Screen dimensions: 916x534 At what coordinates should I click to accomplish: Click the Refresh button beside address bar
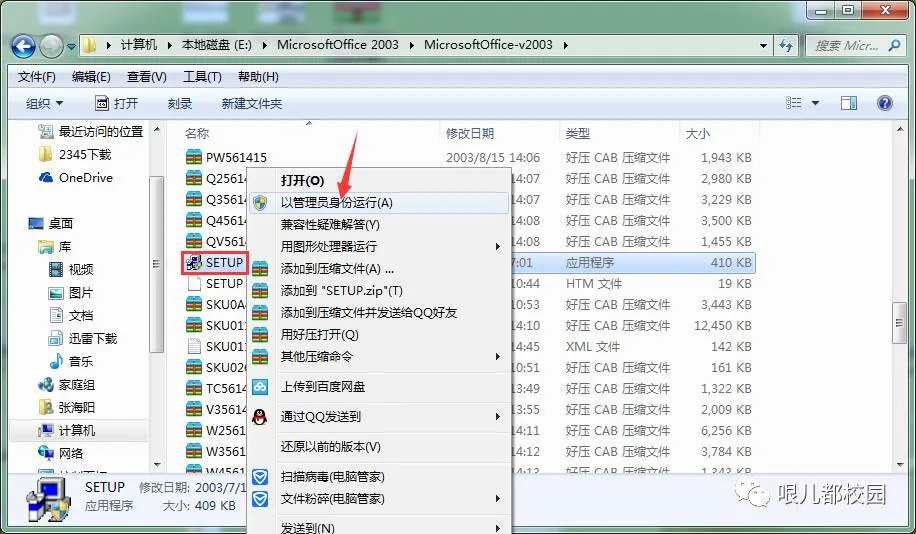coord(786,46)
